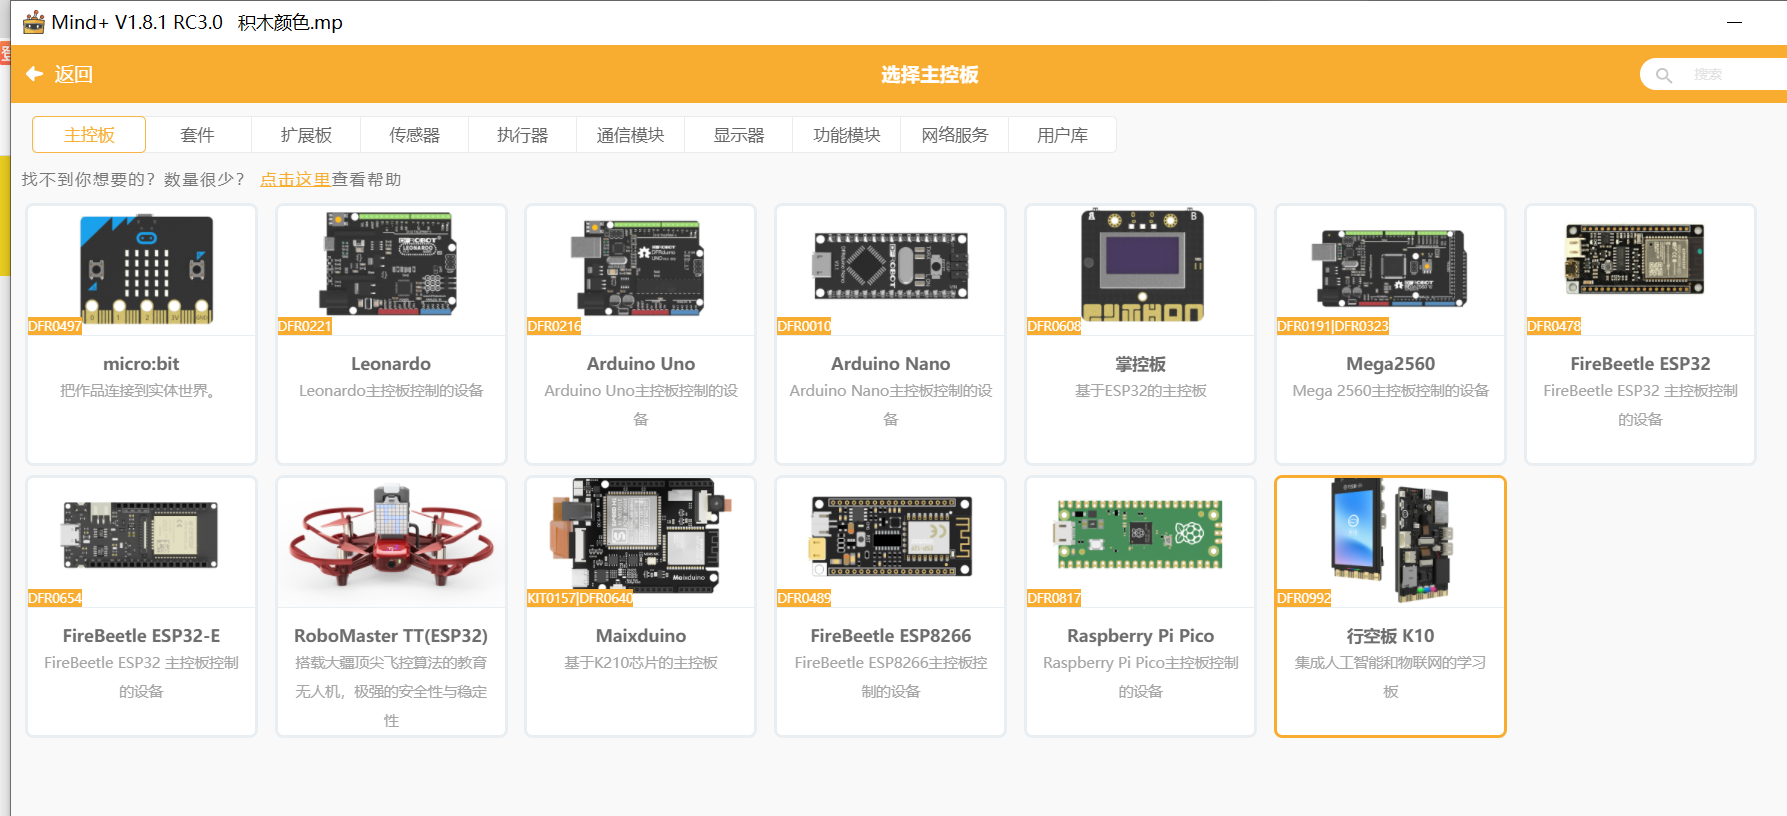Select the Mega2560 board title

point(1390,364)
